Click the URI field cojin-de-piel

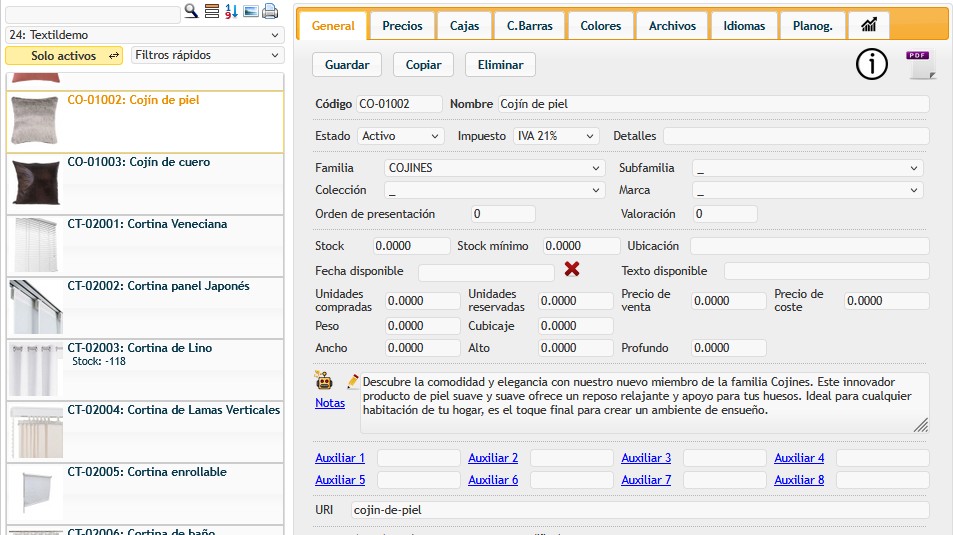(640, 510)
